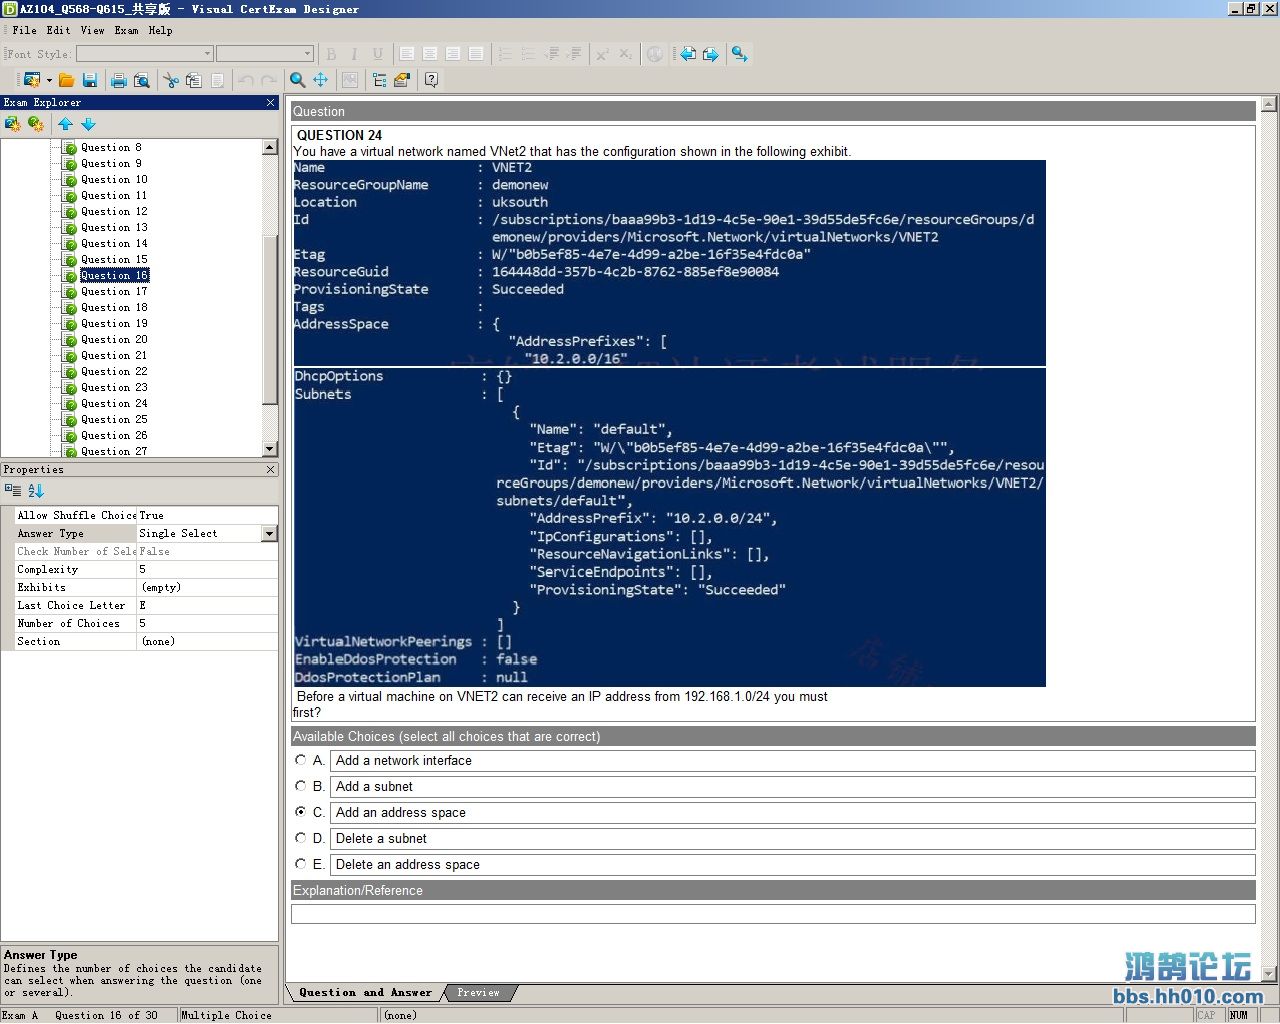
Task: Select radio button for choice B
Action: click(301, 786)
